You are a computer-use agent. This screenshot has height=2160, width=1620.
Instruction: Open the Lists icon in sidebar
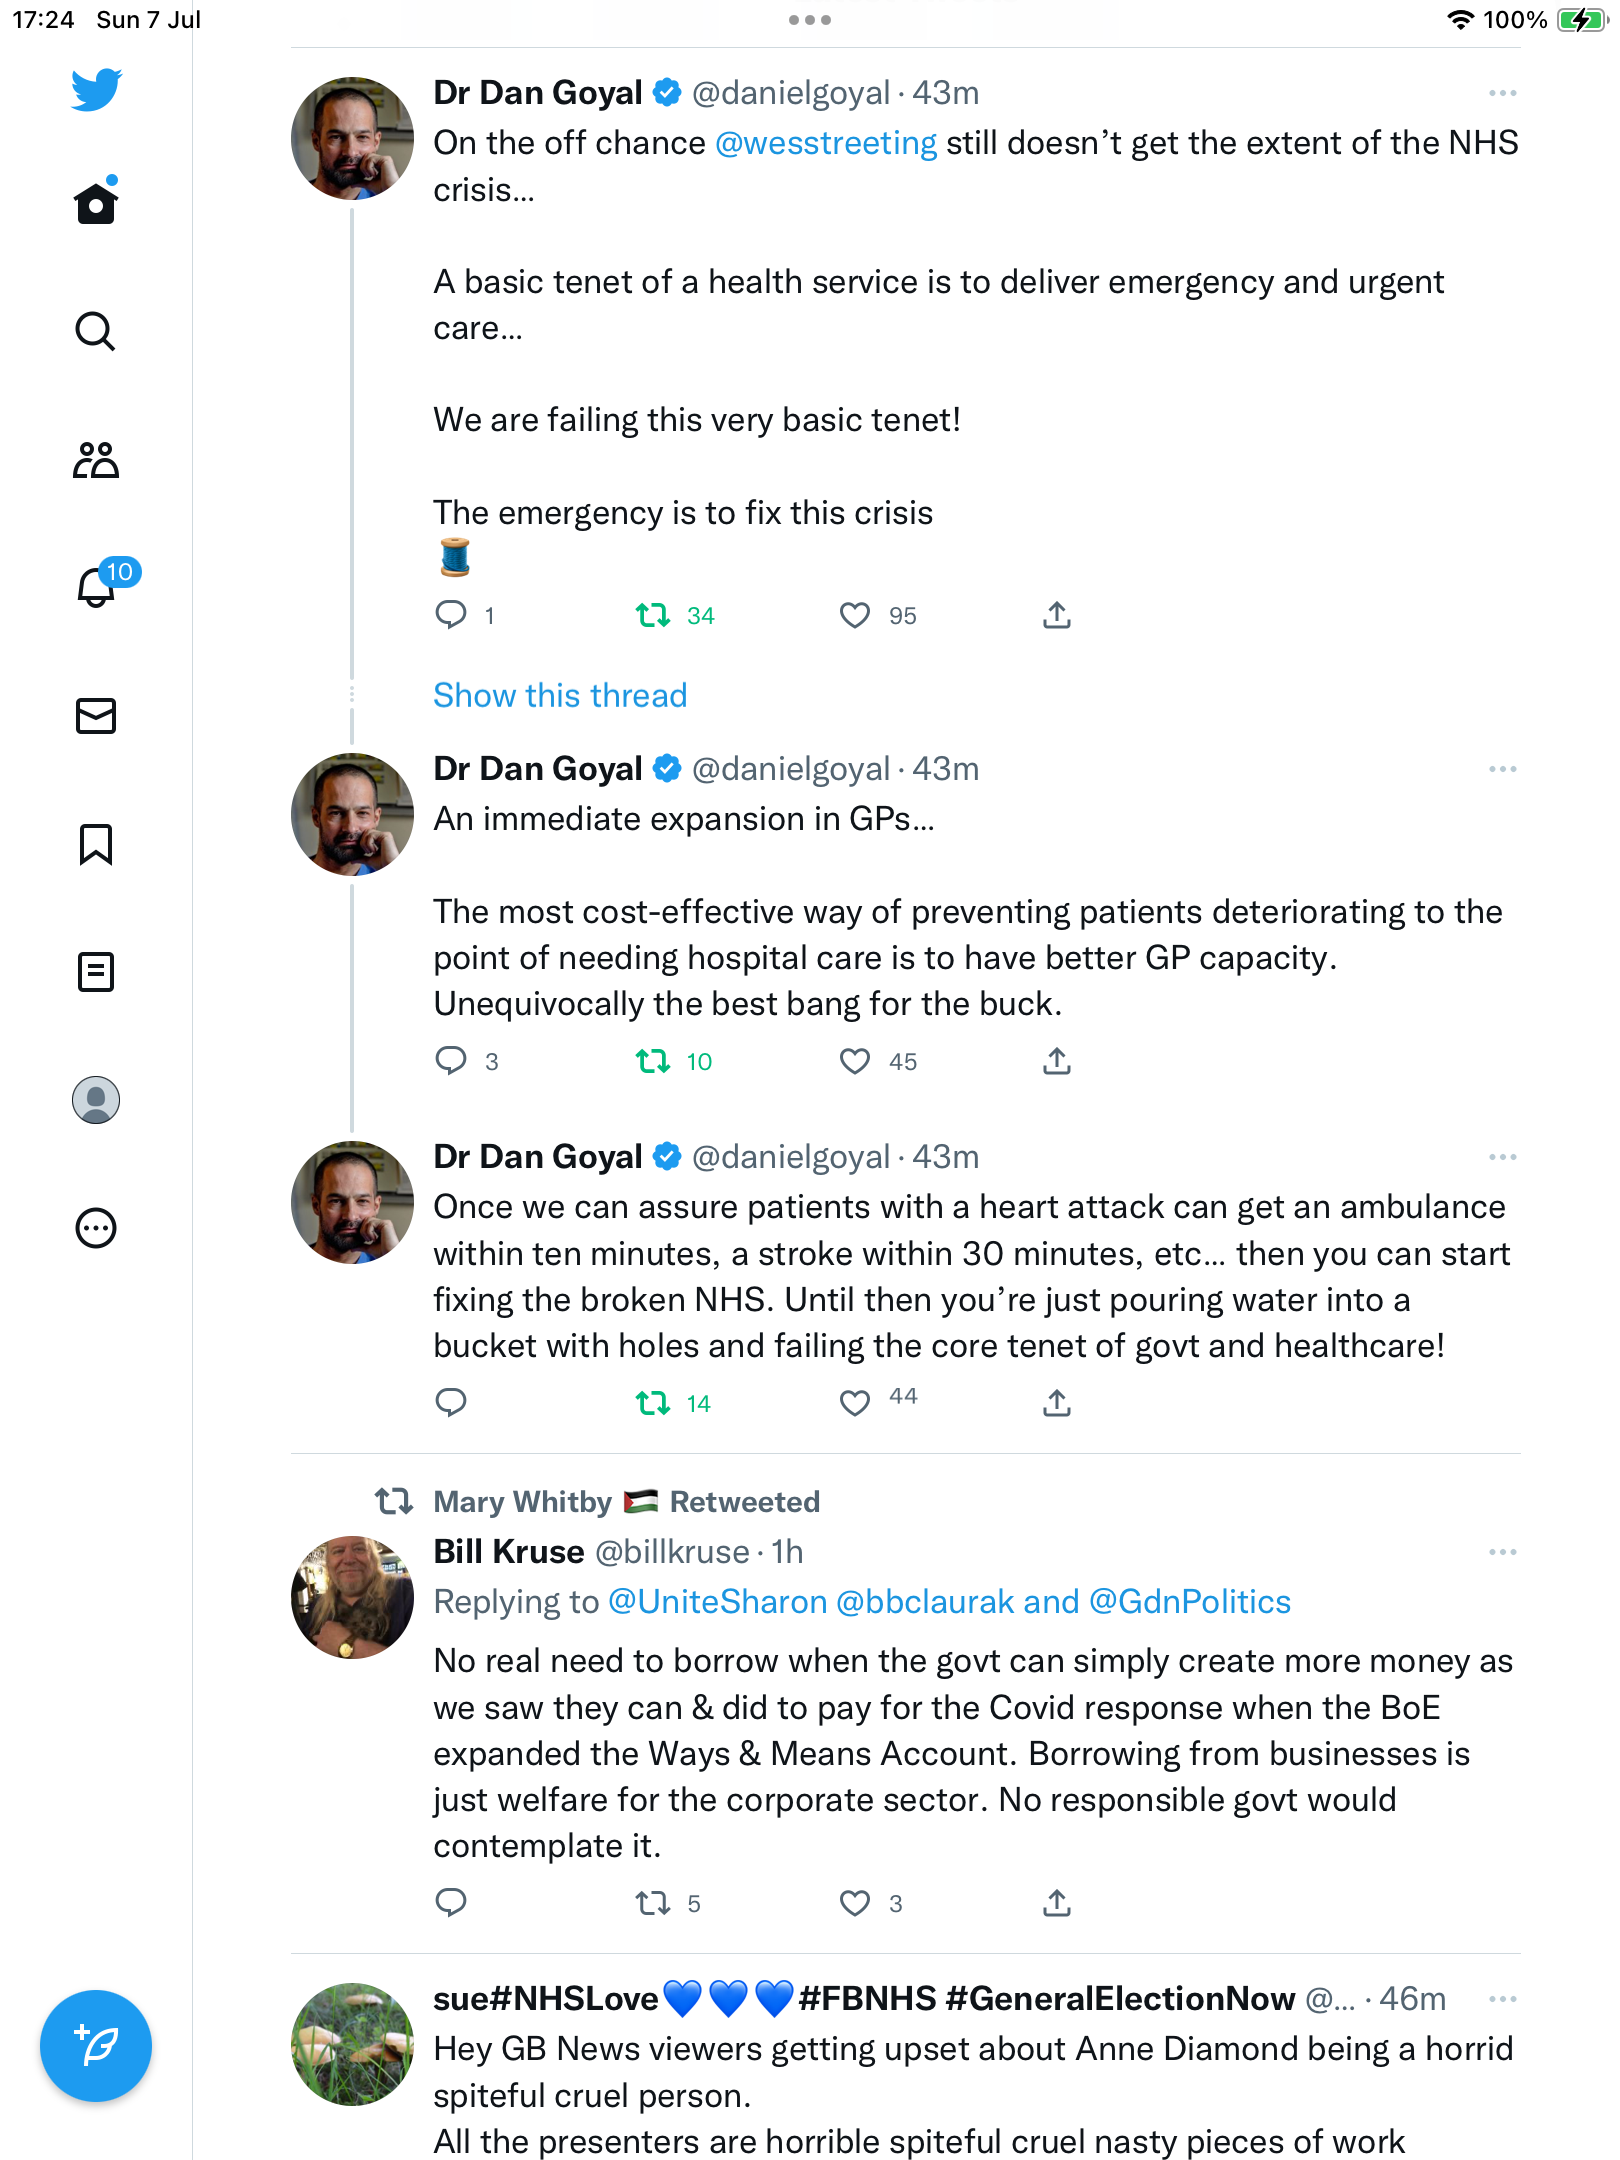96,972
